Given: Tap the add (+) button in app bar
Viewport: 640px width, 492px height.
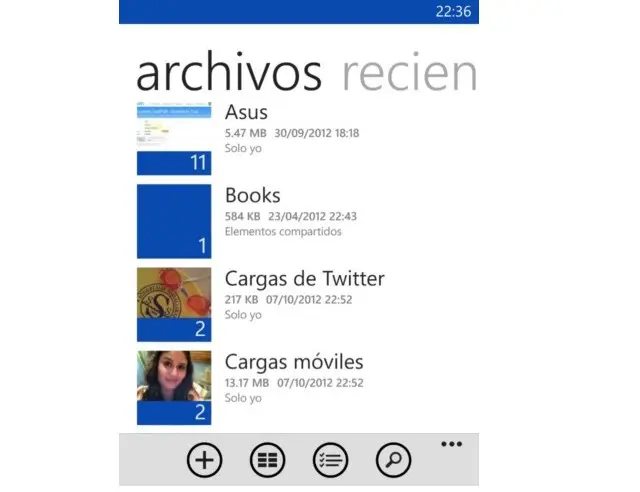Looking at the screenshot, I should point(204,459).
